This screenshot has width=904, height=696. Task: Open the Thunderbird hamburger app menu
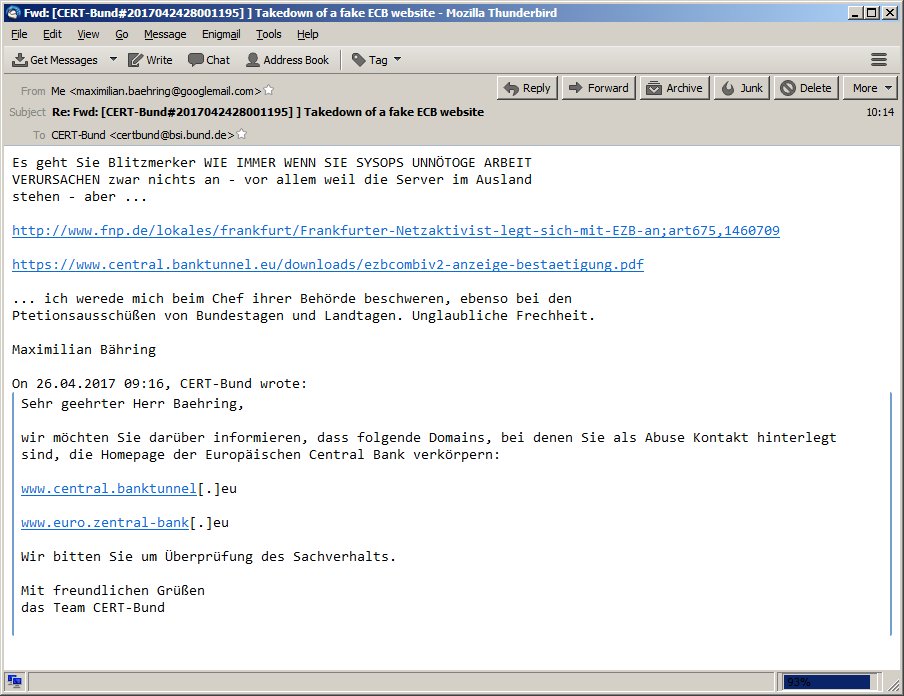tap(879, 59)
